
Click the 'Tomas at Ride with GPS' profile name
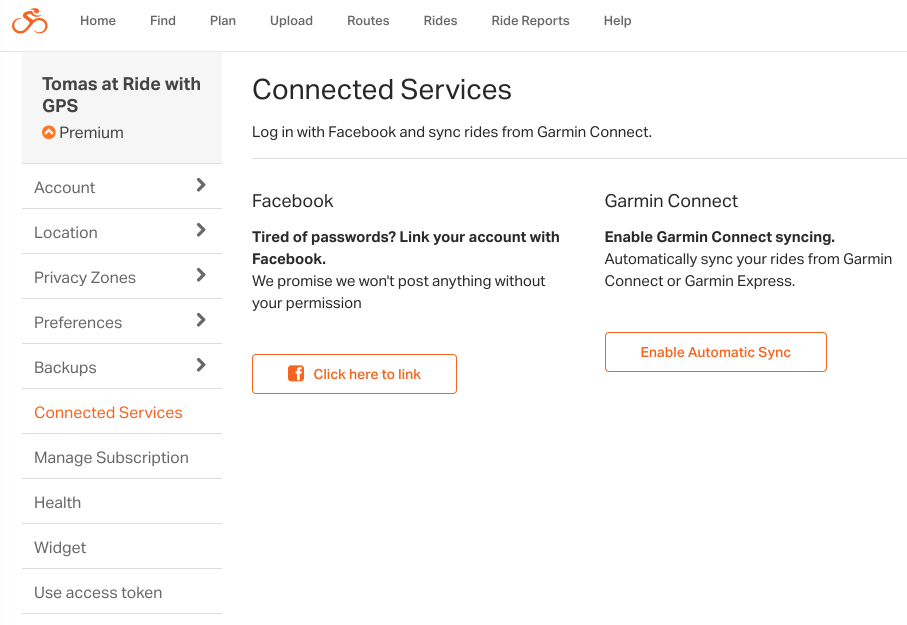pos(121,95)
